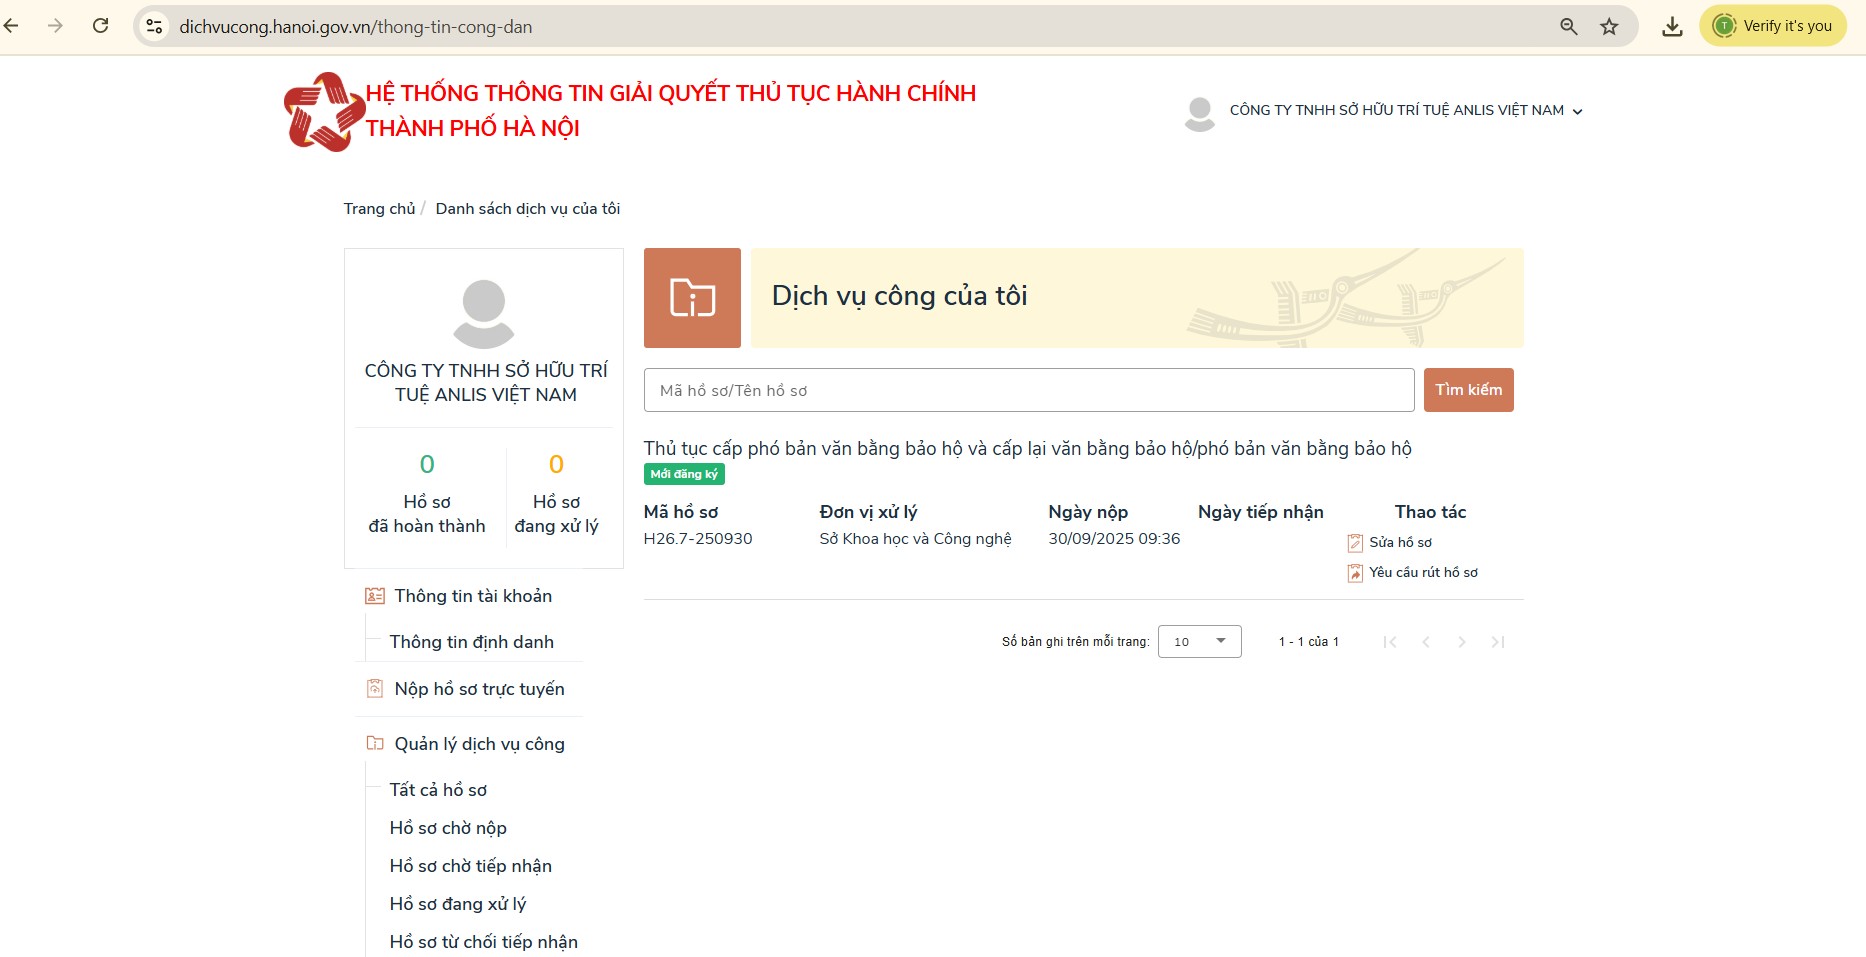Image resolution: width=1866 pixels, height=957 pixels.
Task: Click 'Verify it's you' profile button
Action: coord(1773,26)
